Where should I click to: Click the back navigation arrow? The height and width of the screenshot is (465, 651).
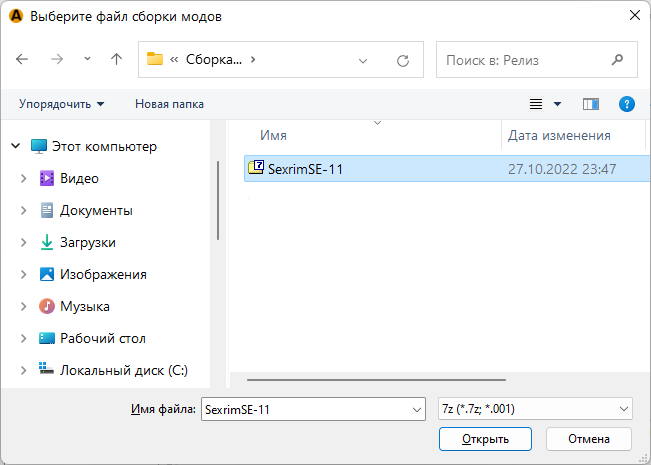pos(22,59)
